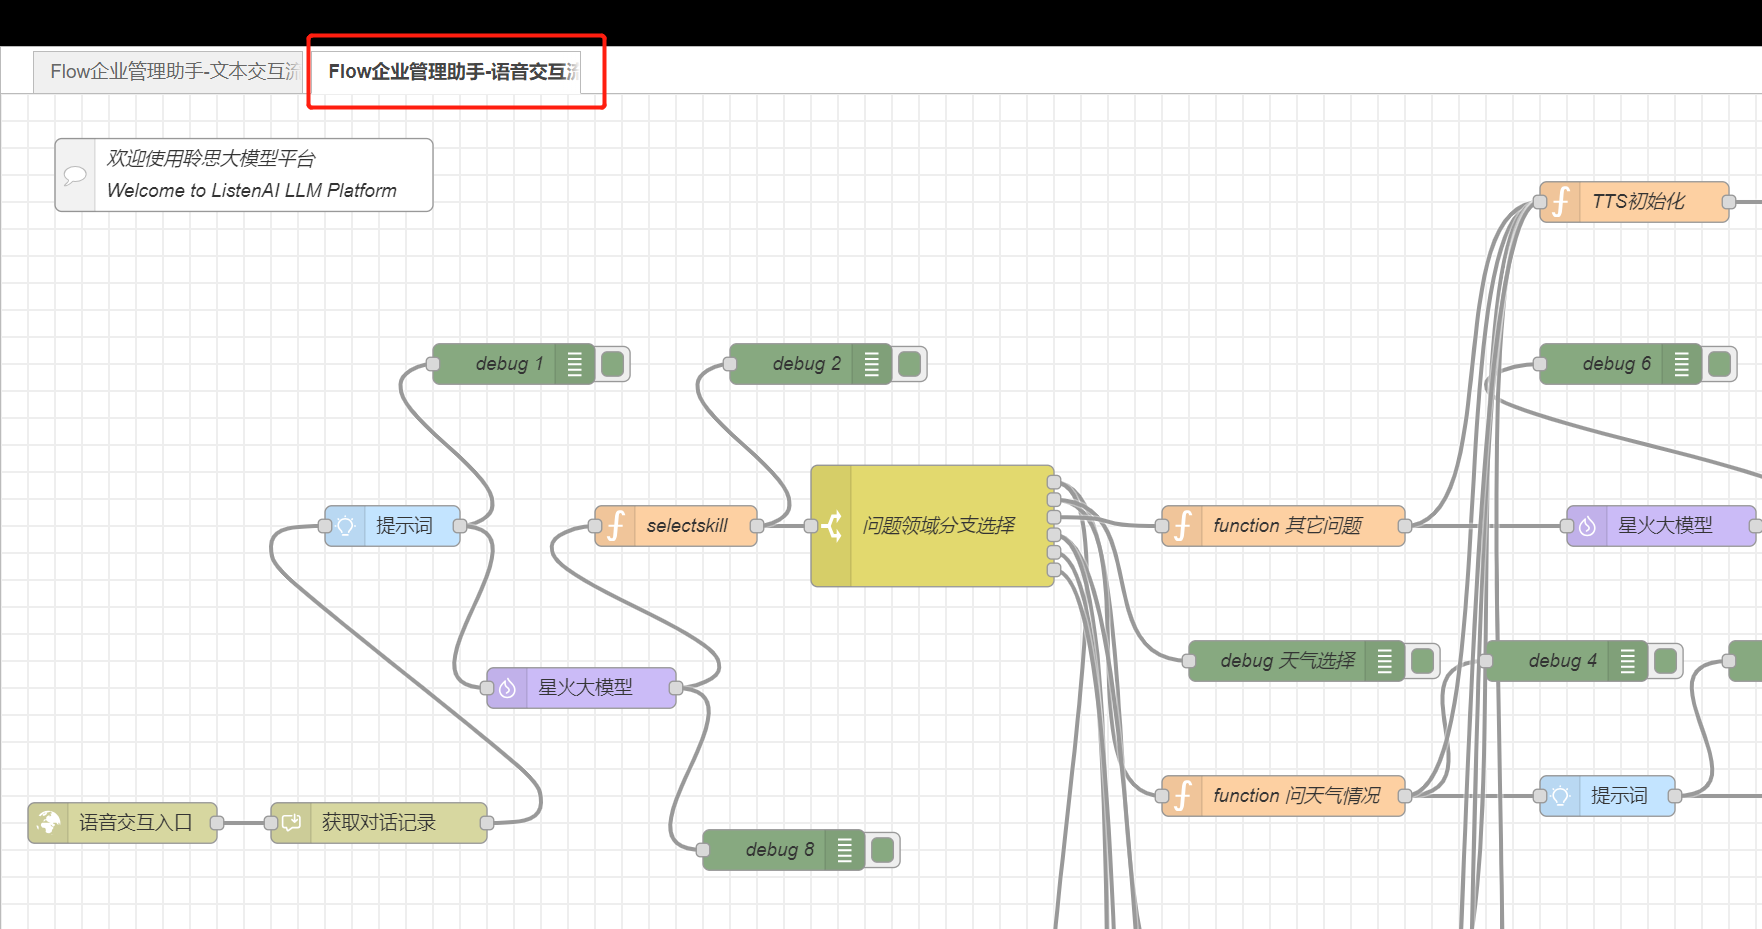Select the debug 1 node label
1762x929 pixels.
[x=510, y=364]
